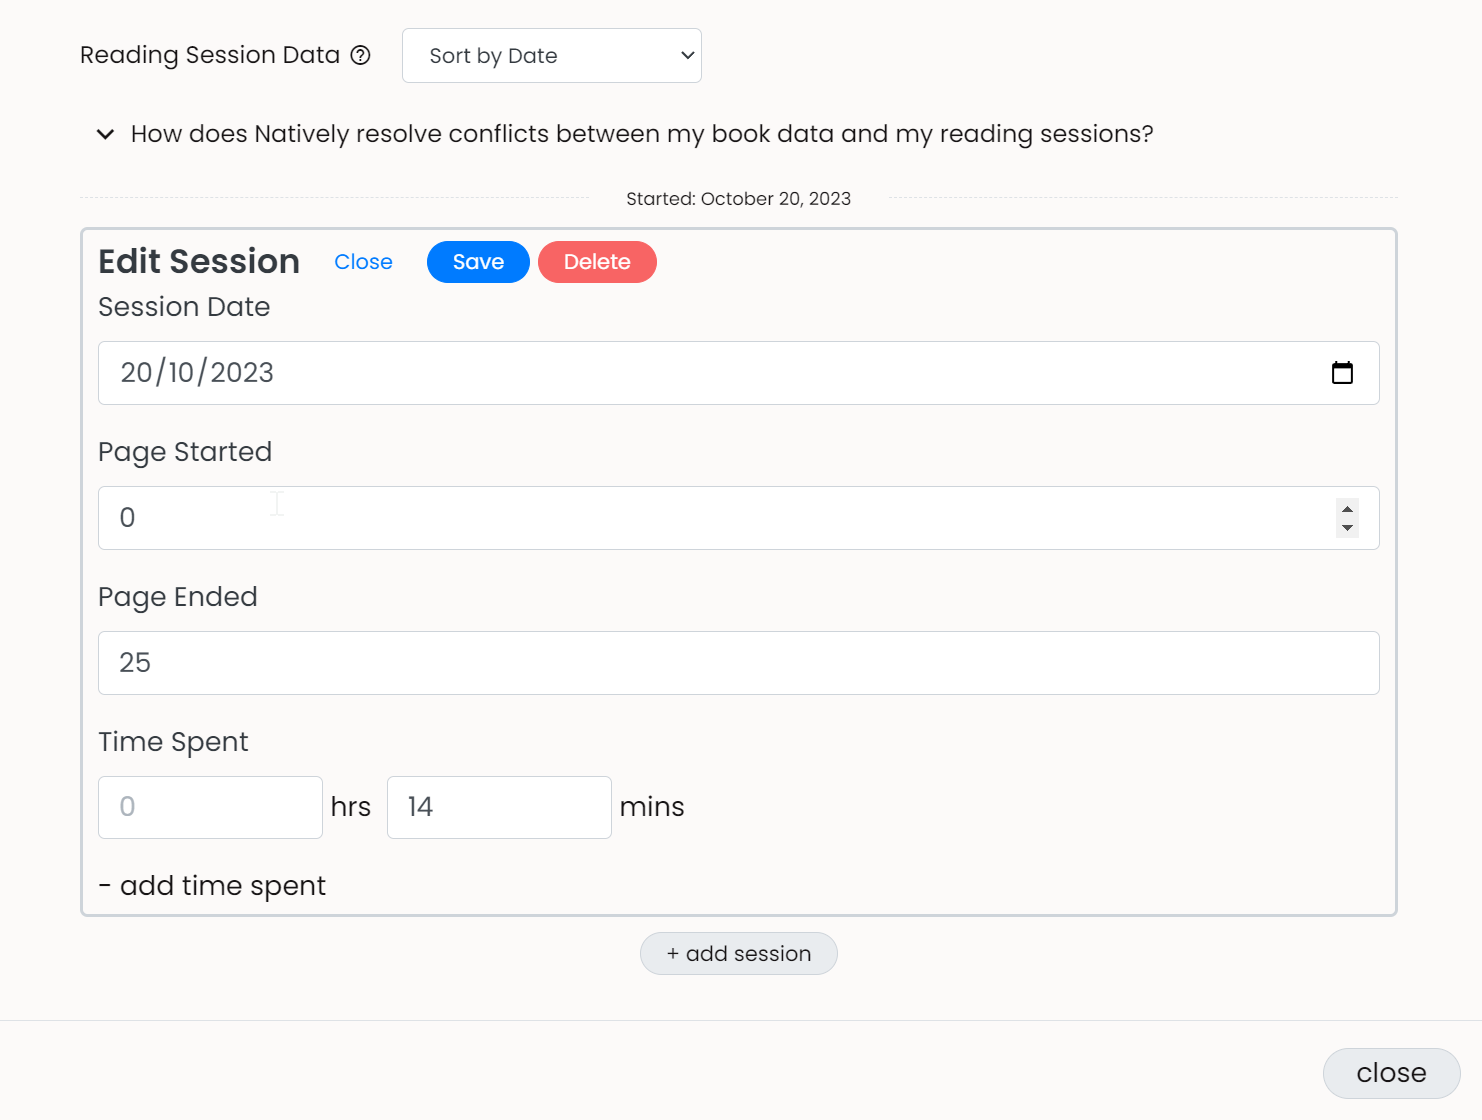Click into the Page Started input

pyautogui.click(x=700, y=518)
